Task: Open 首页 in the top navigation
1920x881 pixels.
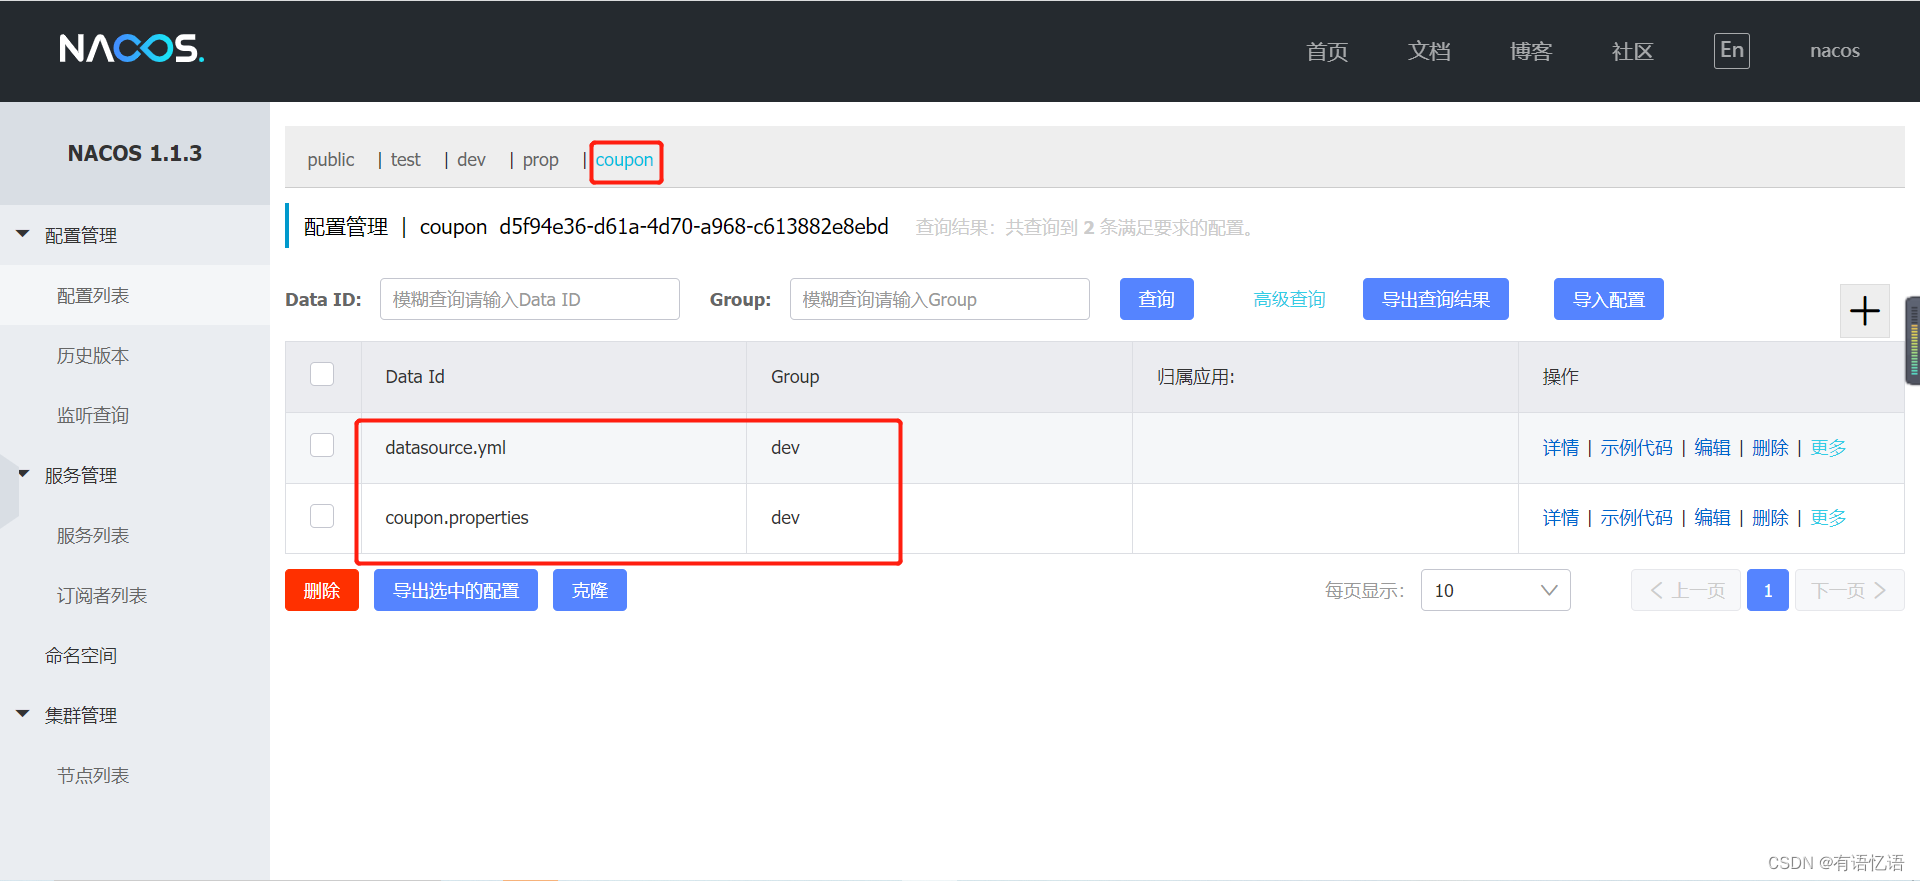Action: tap(1327, 51)
